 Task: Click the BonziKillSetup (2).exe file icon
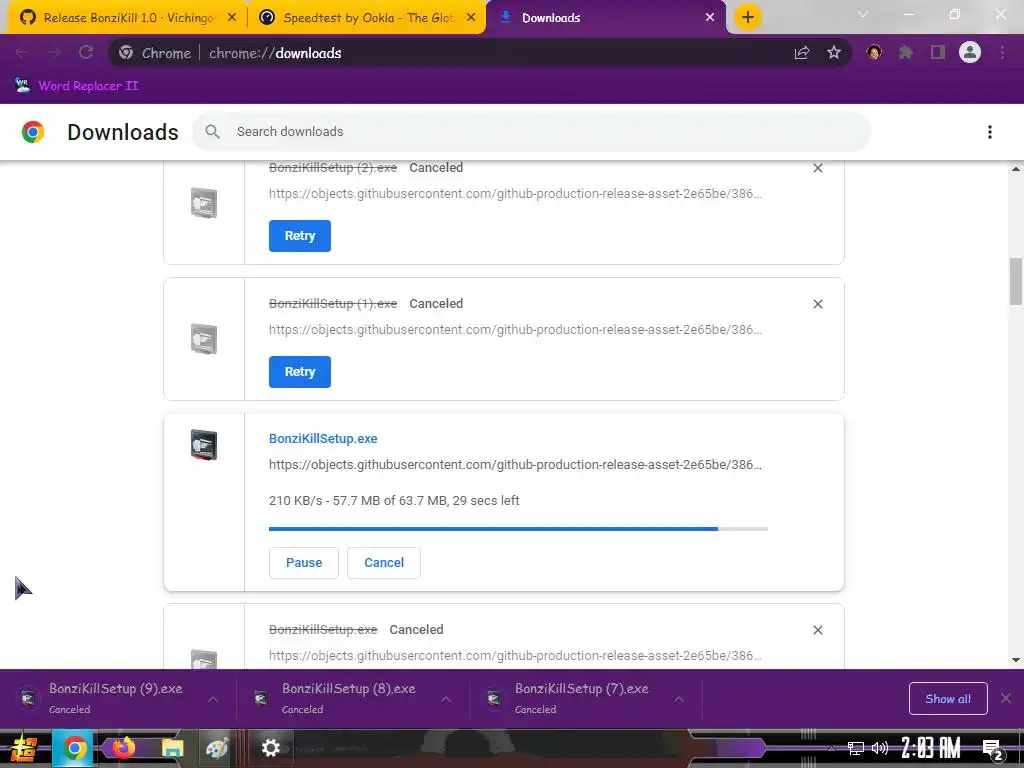pos(204,202)
